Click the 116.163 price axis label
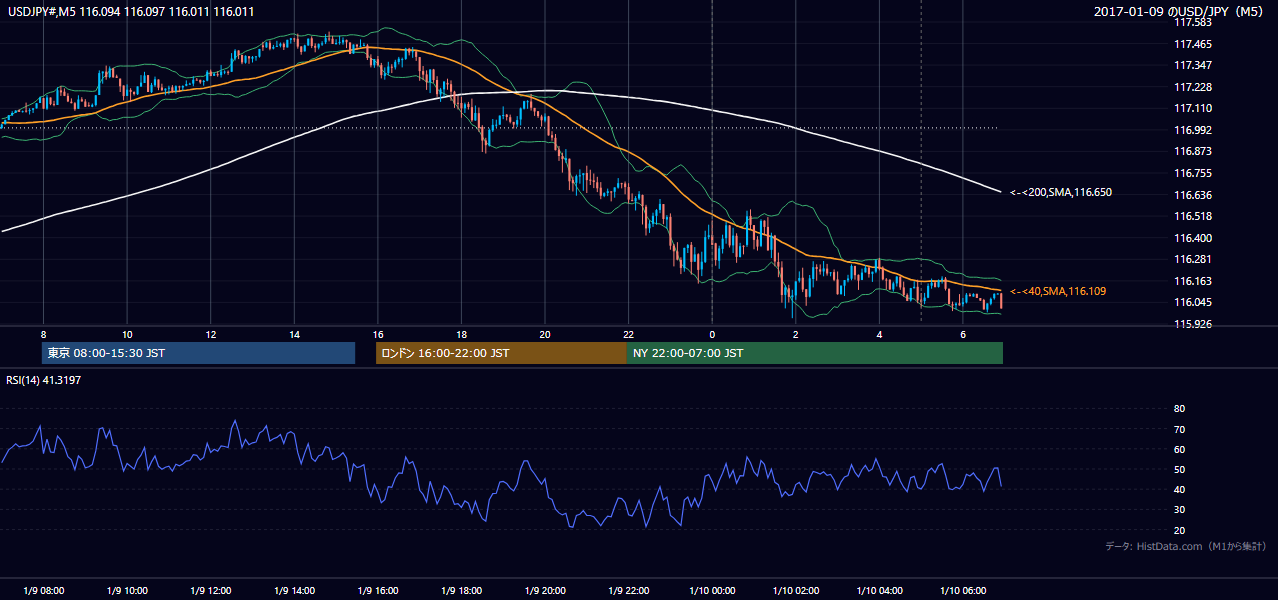1278x600 pixels. pyautogui.click(x=1193, y=281)
